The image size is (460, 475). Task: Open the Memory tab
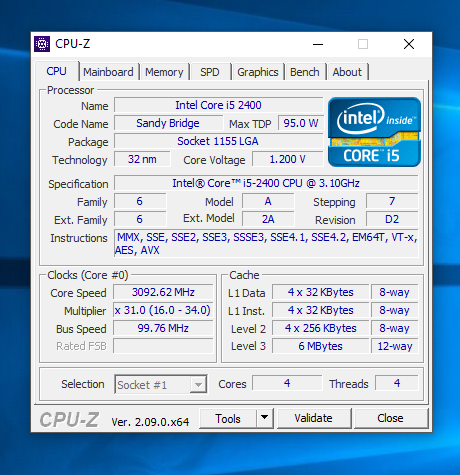[164, 72]
